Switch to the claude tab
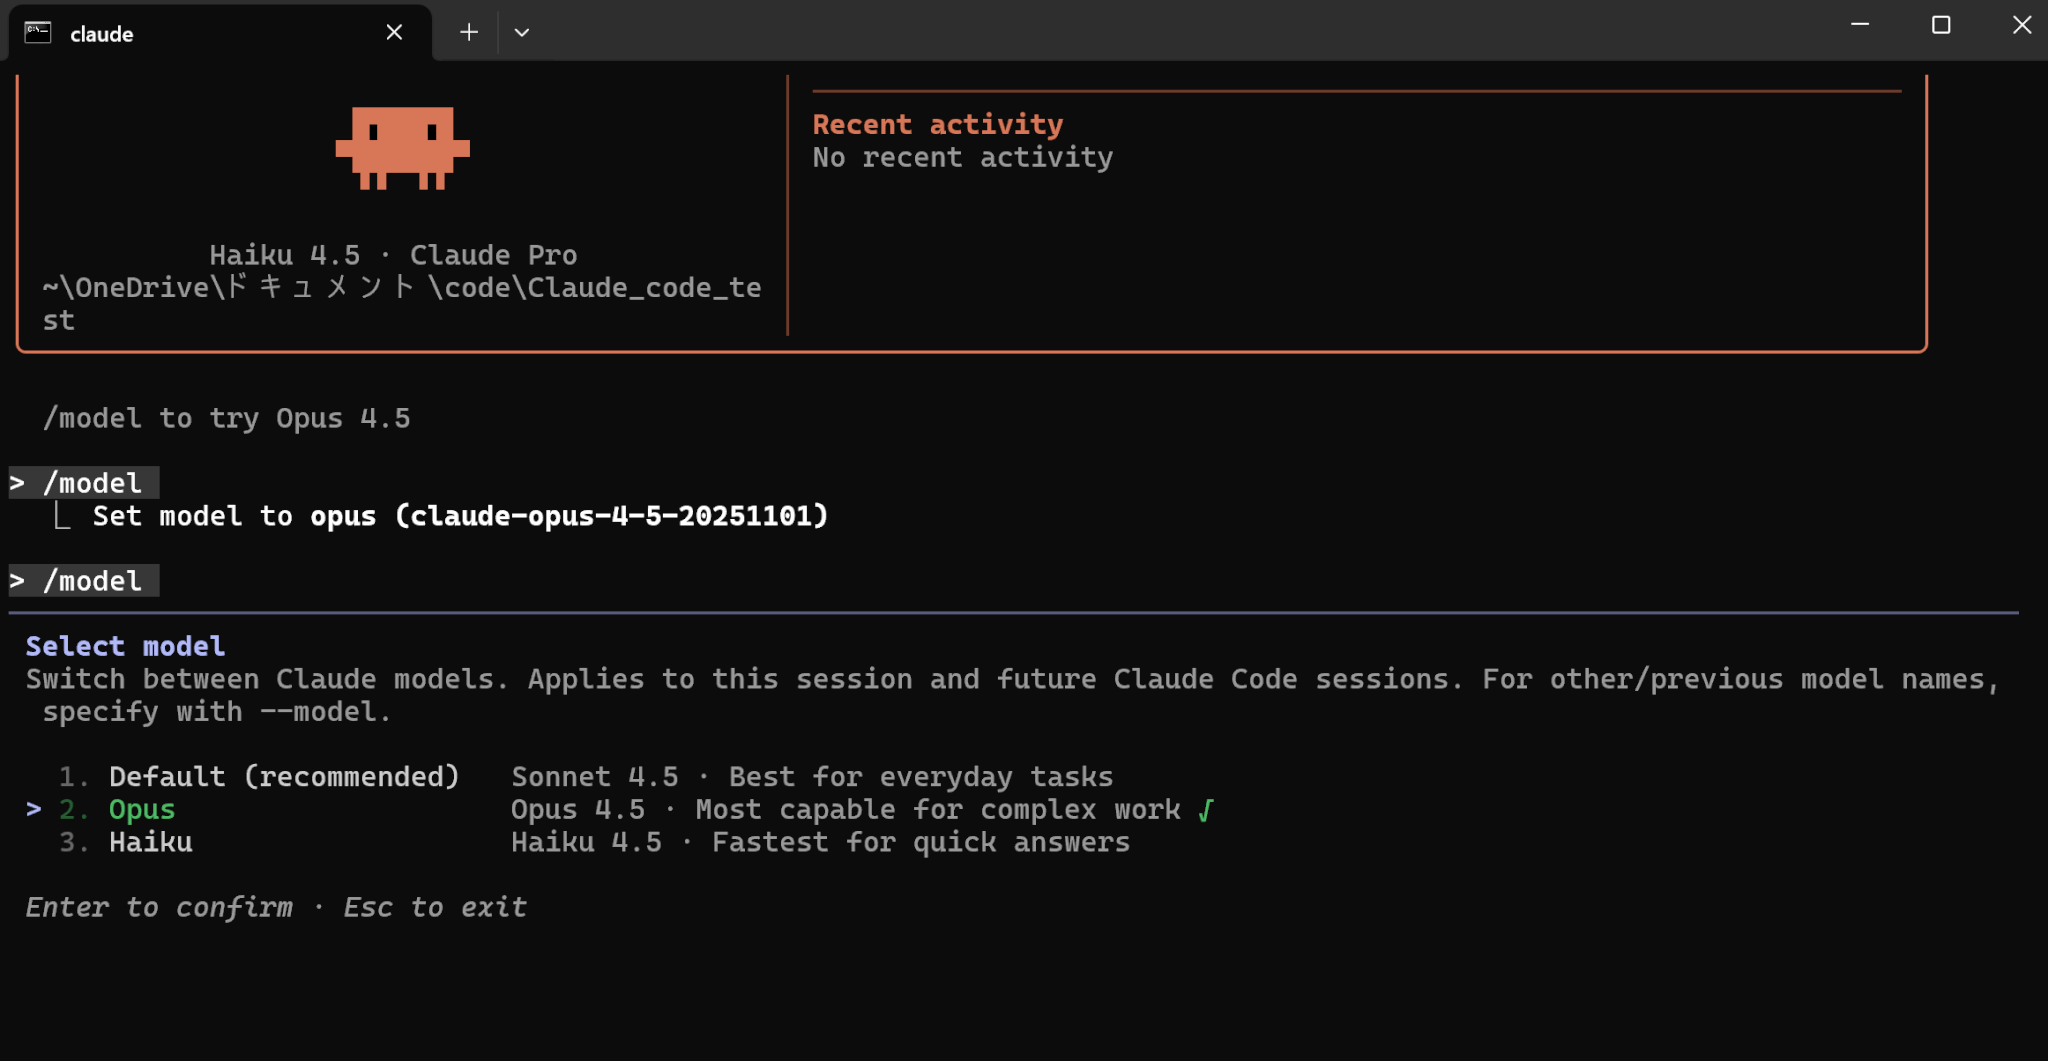Viewport: 2048px width, 1061px height. 200,33
